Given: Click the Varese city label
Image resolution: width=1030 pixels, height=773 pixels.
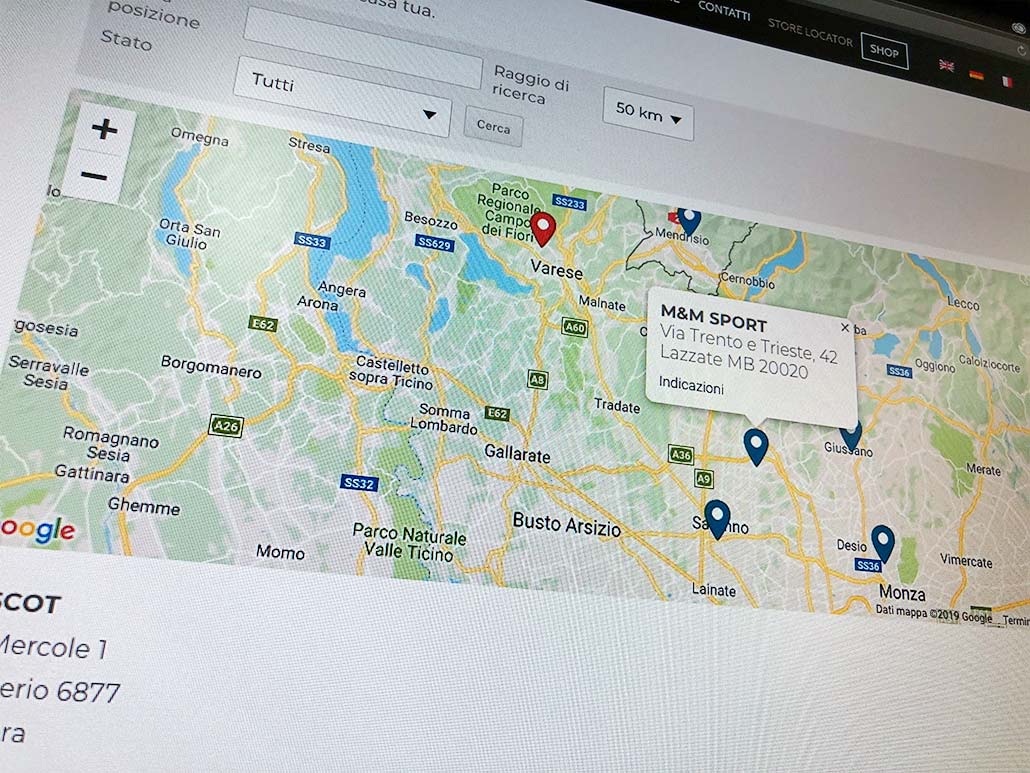Looking at the screenshot, I should pyautogui.click(x=556, y=270).
